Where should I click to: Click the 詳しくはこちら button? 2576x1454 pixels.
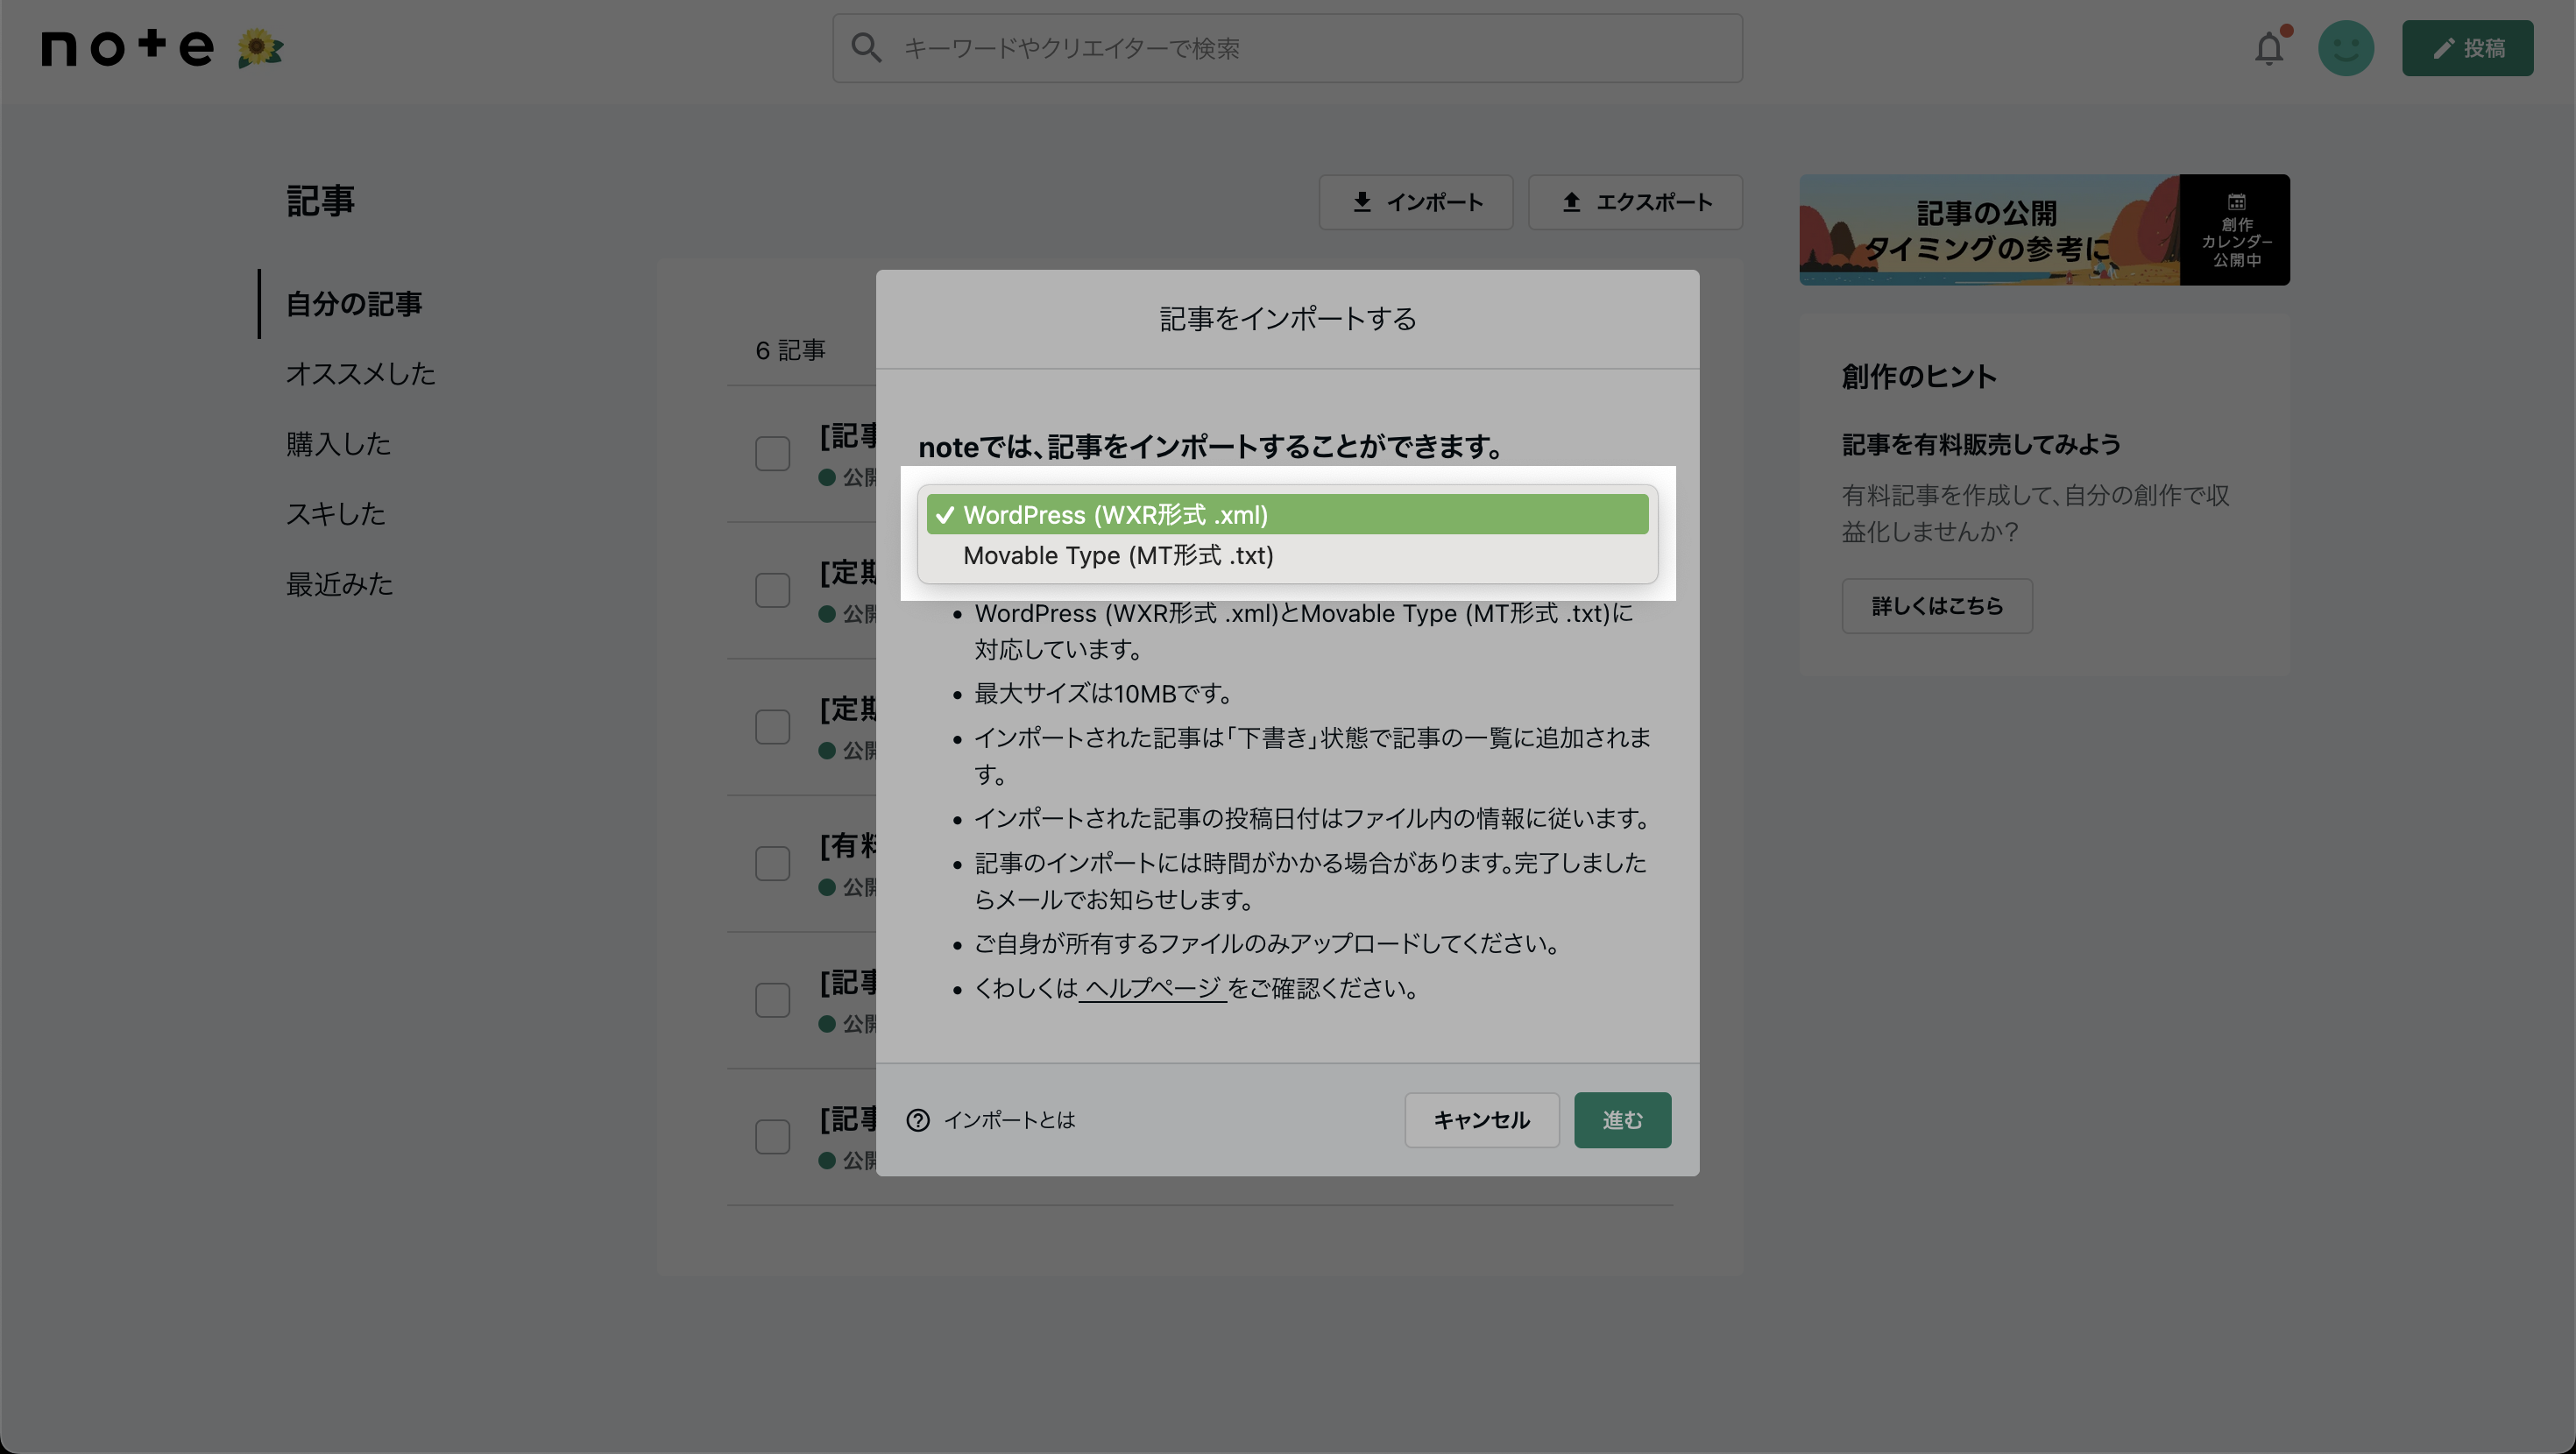click(x=1937, y=606)
